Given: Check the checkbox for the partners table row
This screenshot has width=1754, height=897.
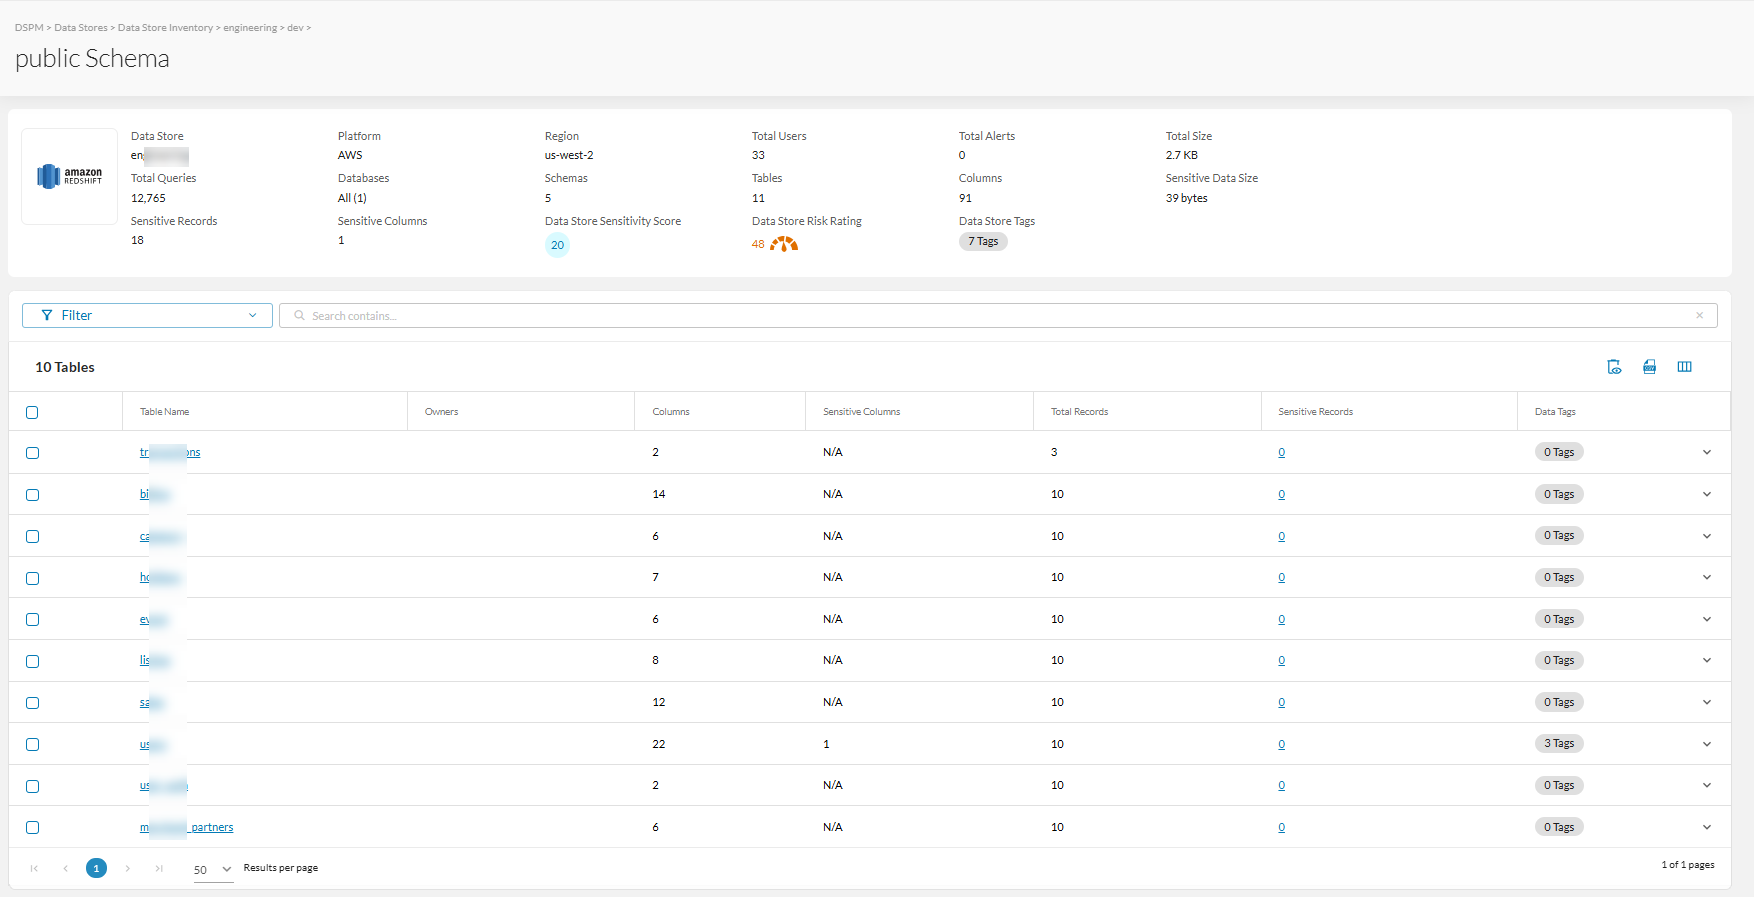Looking at the screenshot, I should coord(32,827).
